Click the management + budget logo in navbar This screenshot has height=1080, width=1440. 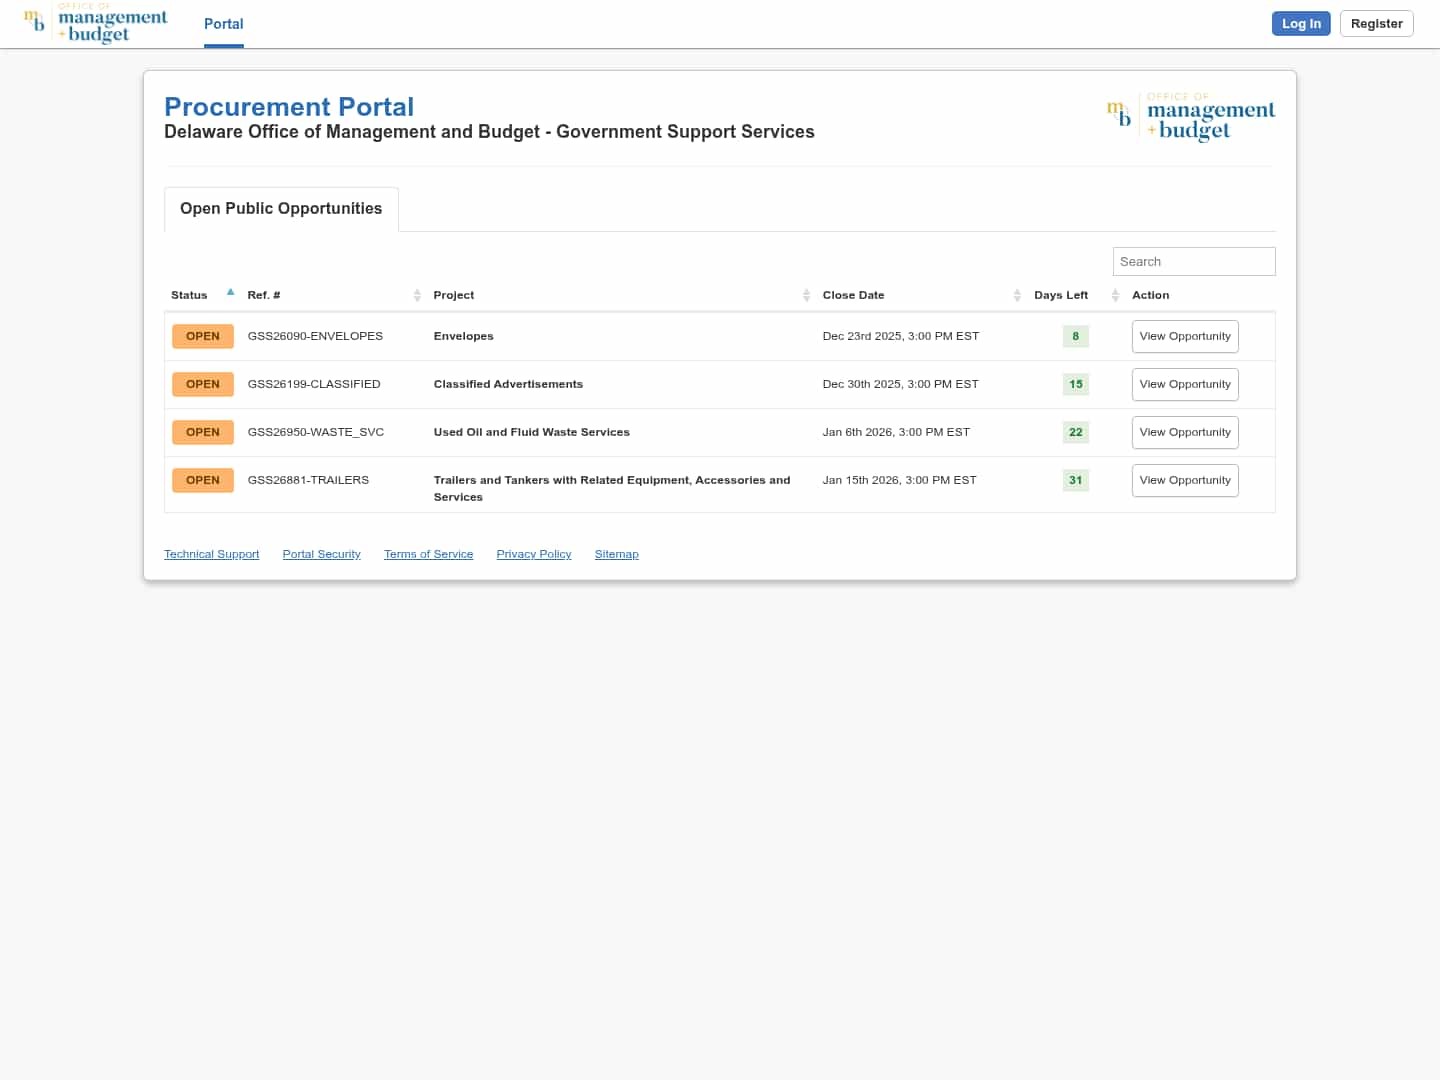[95, 24]
